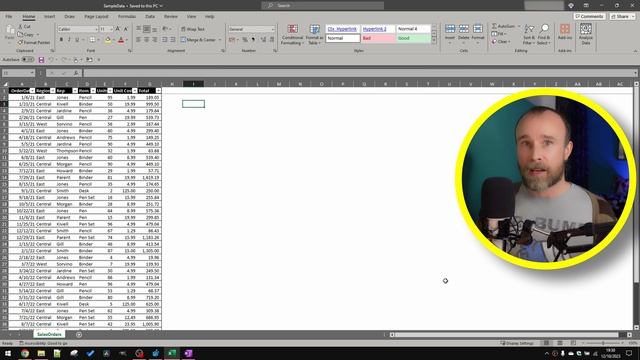Toggle Wrap Text
The height and width of the screenshot is (360, 640).
192,29
